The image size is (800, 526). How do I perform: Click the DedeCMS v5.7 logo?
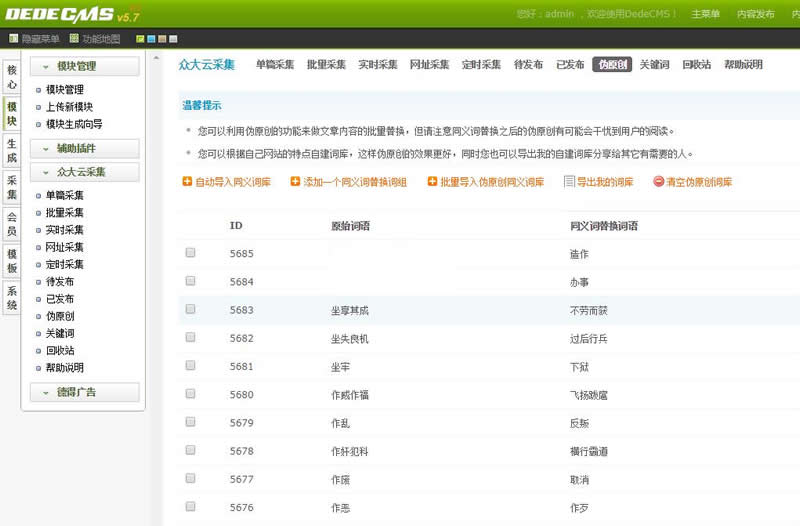coord(70,14)
